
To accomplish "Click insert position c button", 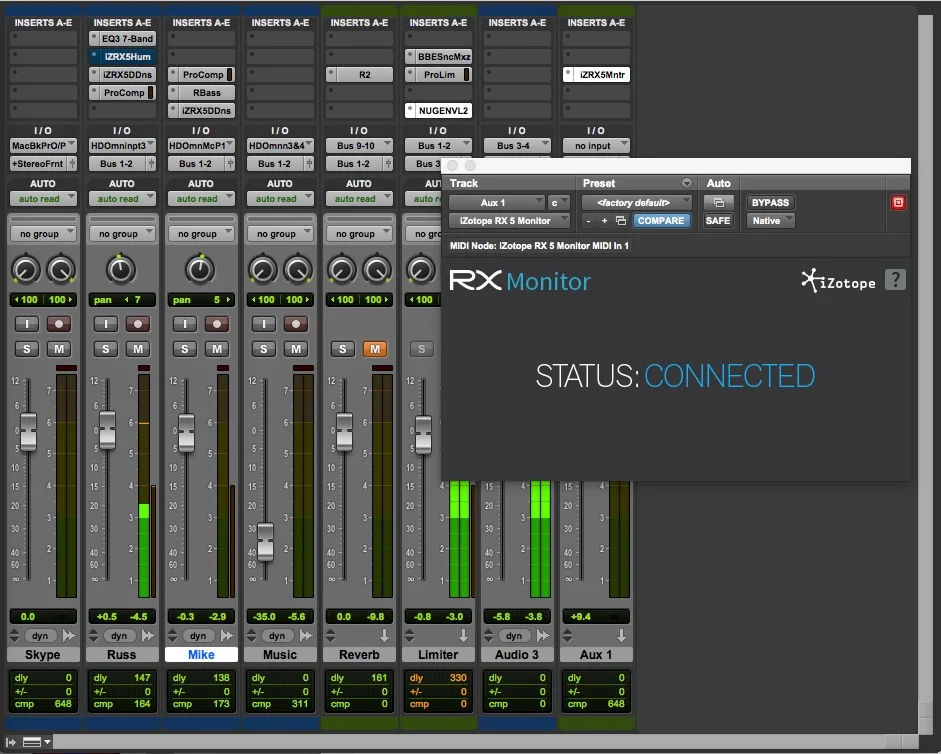I will click(x=558, y=202).
